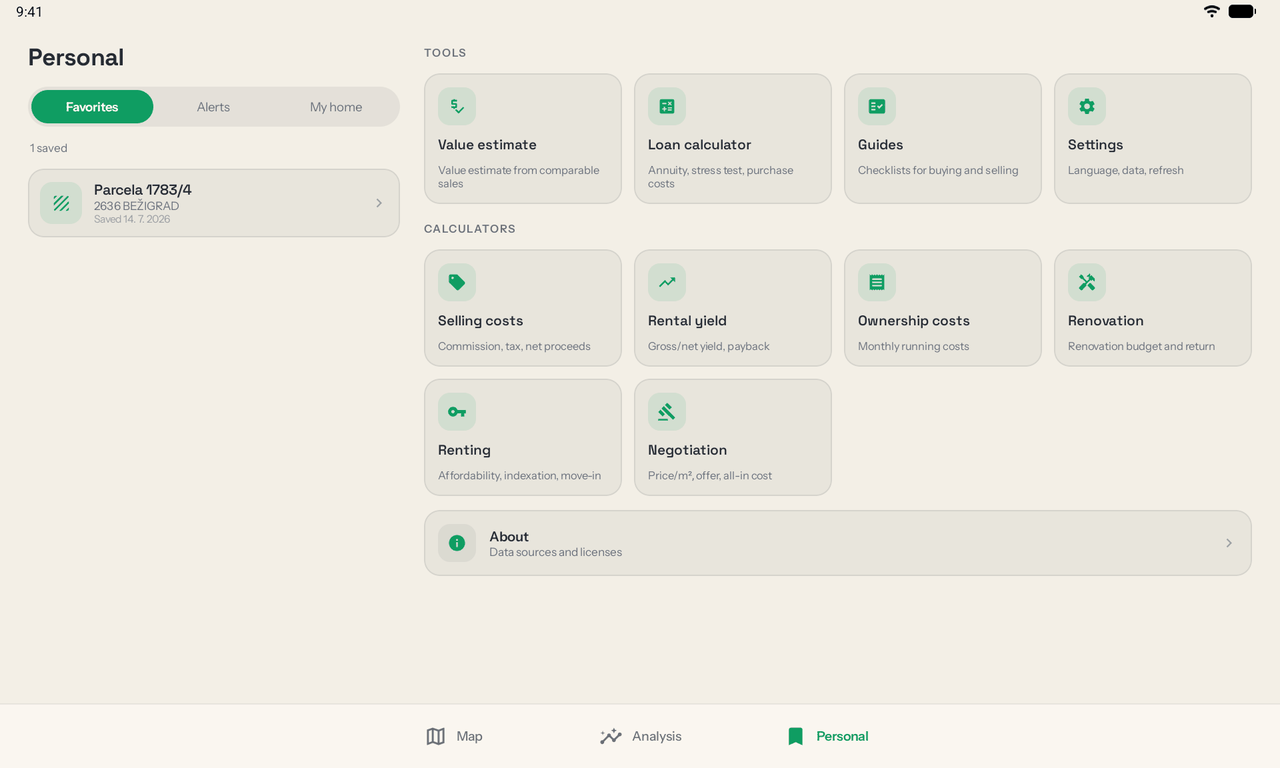The width and height of the screenshot is (1280, 768).
Task: Click the Negotiation gavel icon
Action: click(x=667, y=411)
